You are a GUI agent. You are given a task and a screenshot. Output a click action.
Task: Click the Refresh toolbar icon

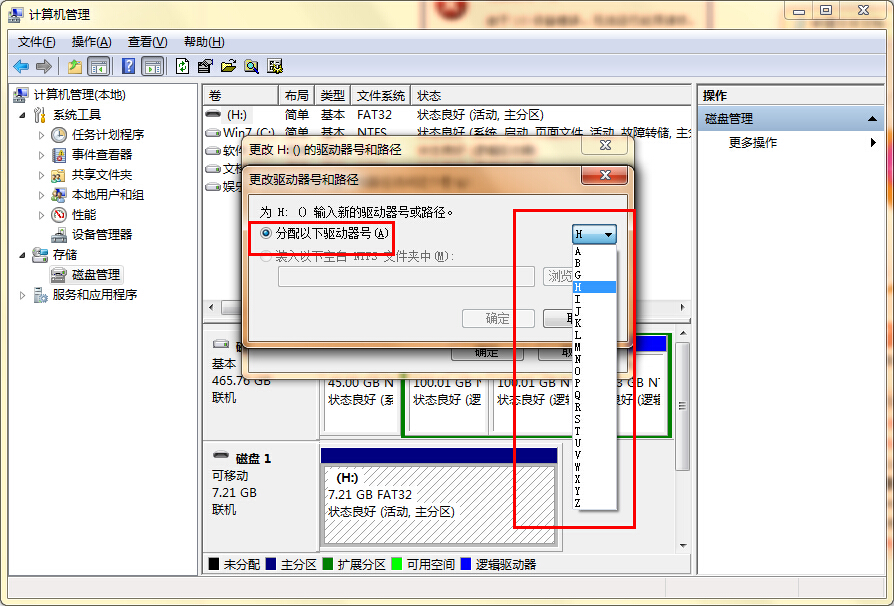182,66
